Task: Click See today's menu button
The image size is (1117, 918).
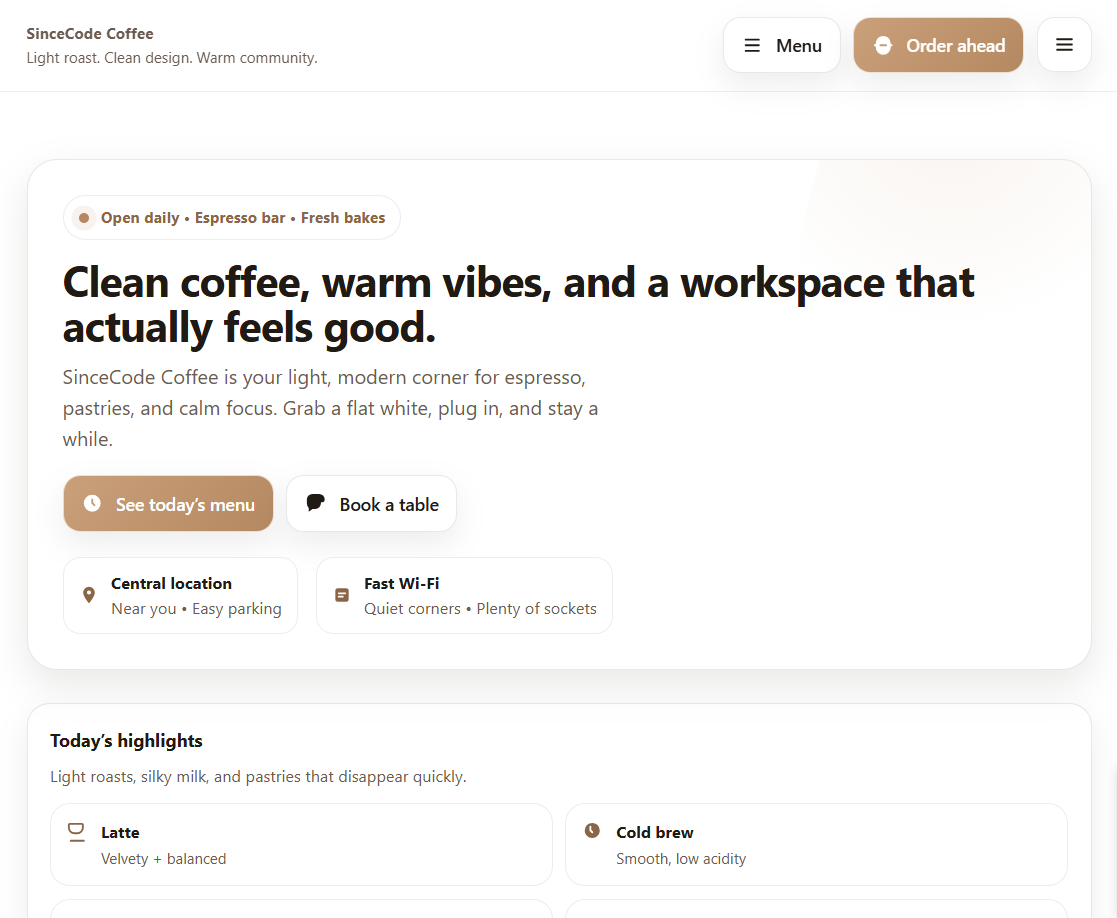Action: click(x=168, y=504)
